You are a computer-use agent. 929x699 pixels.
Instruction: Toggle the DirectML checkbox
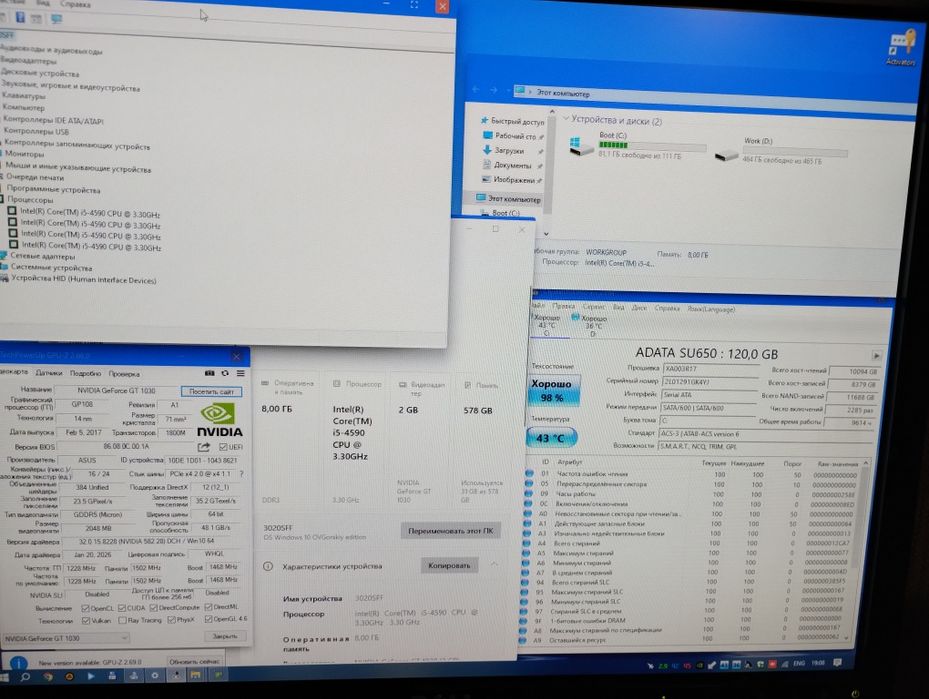(209, 607)
